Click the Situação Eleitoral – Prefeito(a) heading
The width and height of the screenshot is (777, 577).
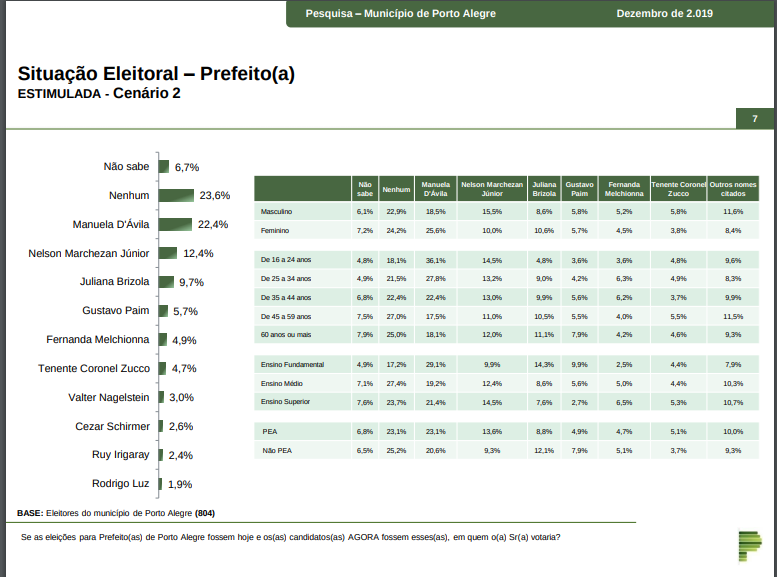click(x=157, y=74)
